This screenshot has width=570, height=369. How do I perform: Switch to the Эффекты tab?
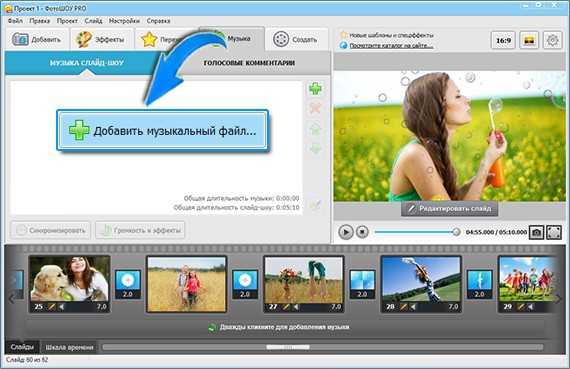(x=102, y=39)
